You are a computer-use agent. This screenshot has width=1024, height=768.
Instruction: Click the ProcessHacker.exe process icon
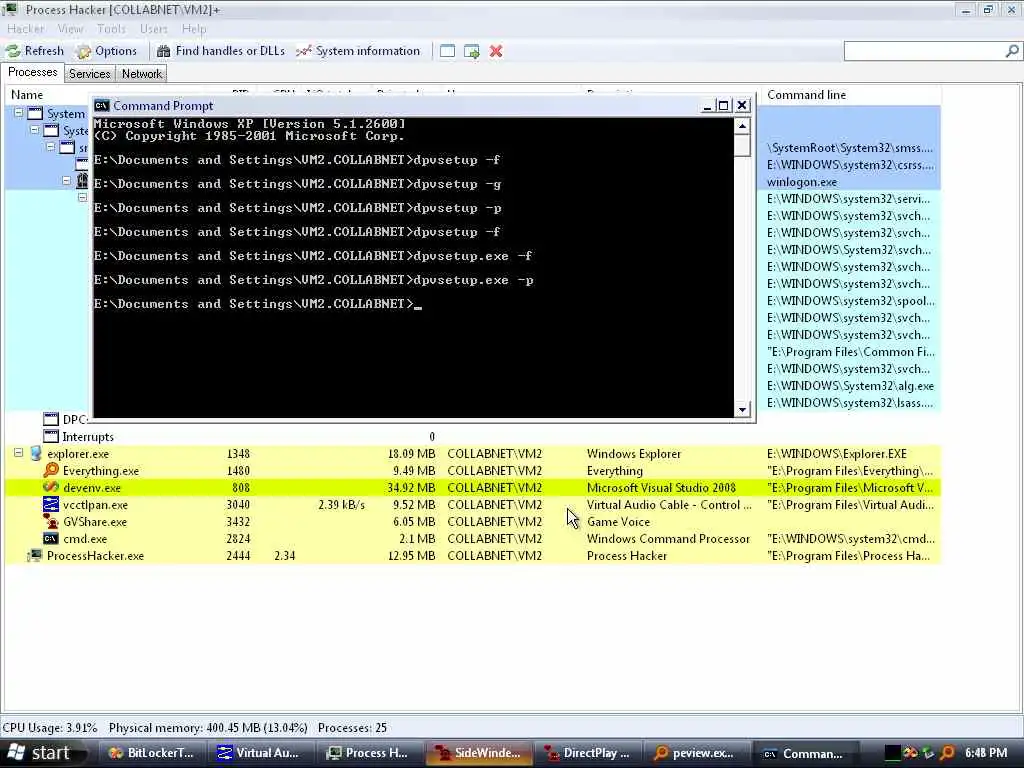click(x=35, y=556)
